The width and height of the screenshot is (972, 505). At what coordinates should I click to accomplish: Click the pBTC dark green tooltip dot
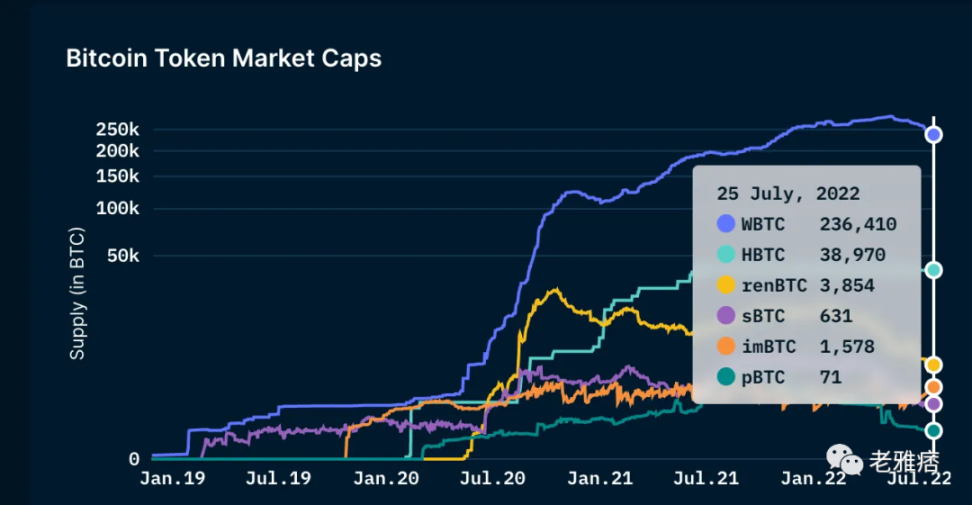coord(726,377)
